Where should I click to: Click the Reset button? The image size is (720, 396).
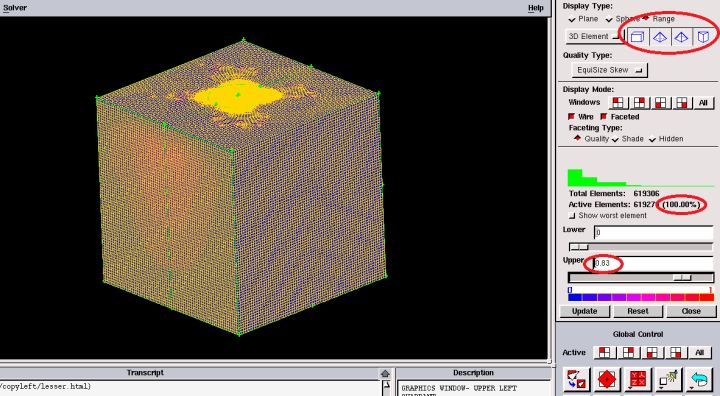click(638, 311)
